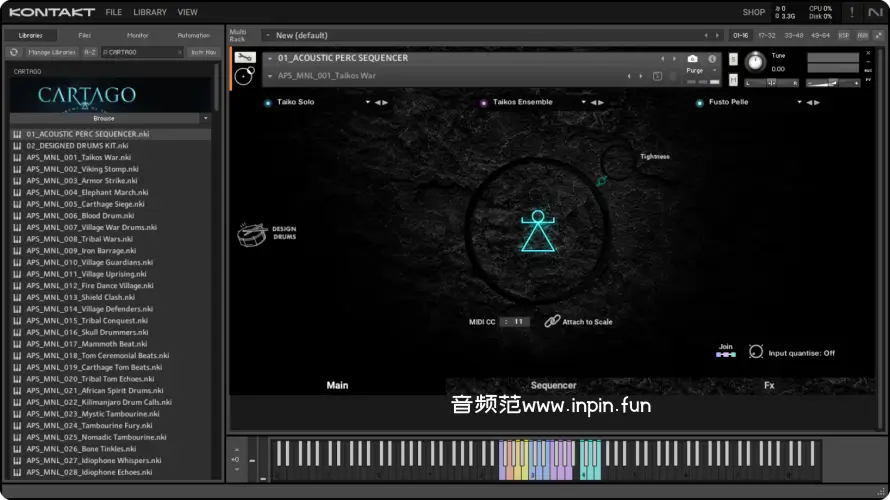Open the instrument info icon
Screen dimensions: 890x500
tap(712, 59)
